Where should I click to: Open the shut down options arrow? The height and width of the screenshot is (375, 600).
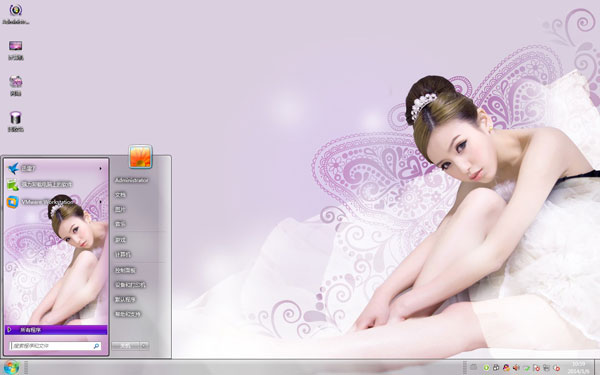[x=144, y=346]
